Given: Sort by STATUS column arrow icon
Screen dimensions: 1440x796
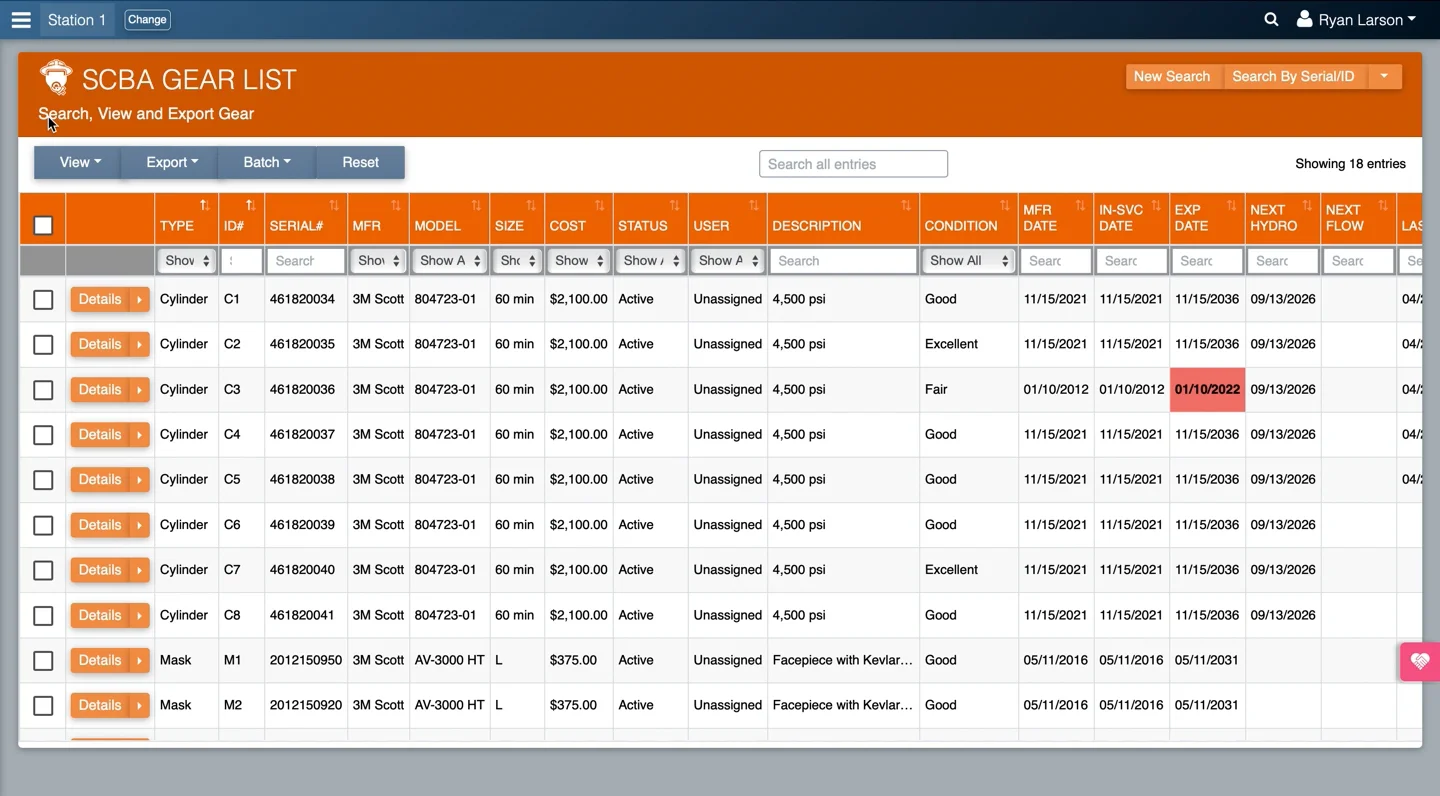Looking at the screenshot, I should (675, 205).
